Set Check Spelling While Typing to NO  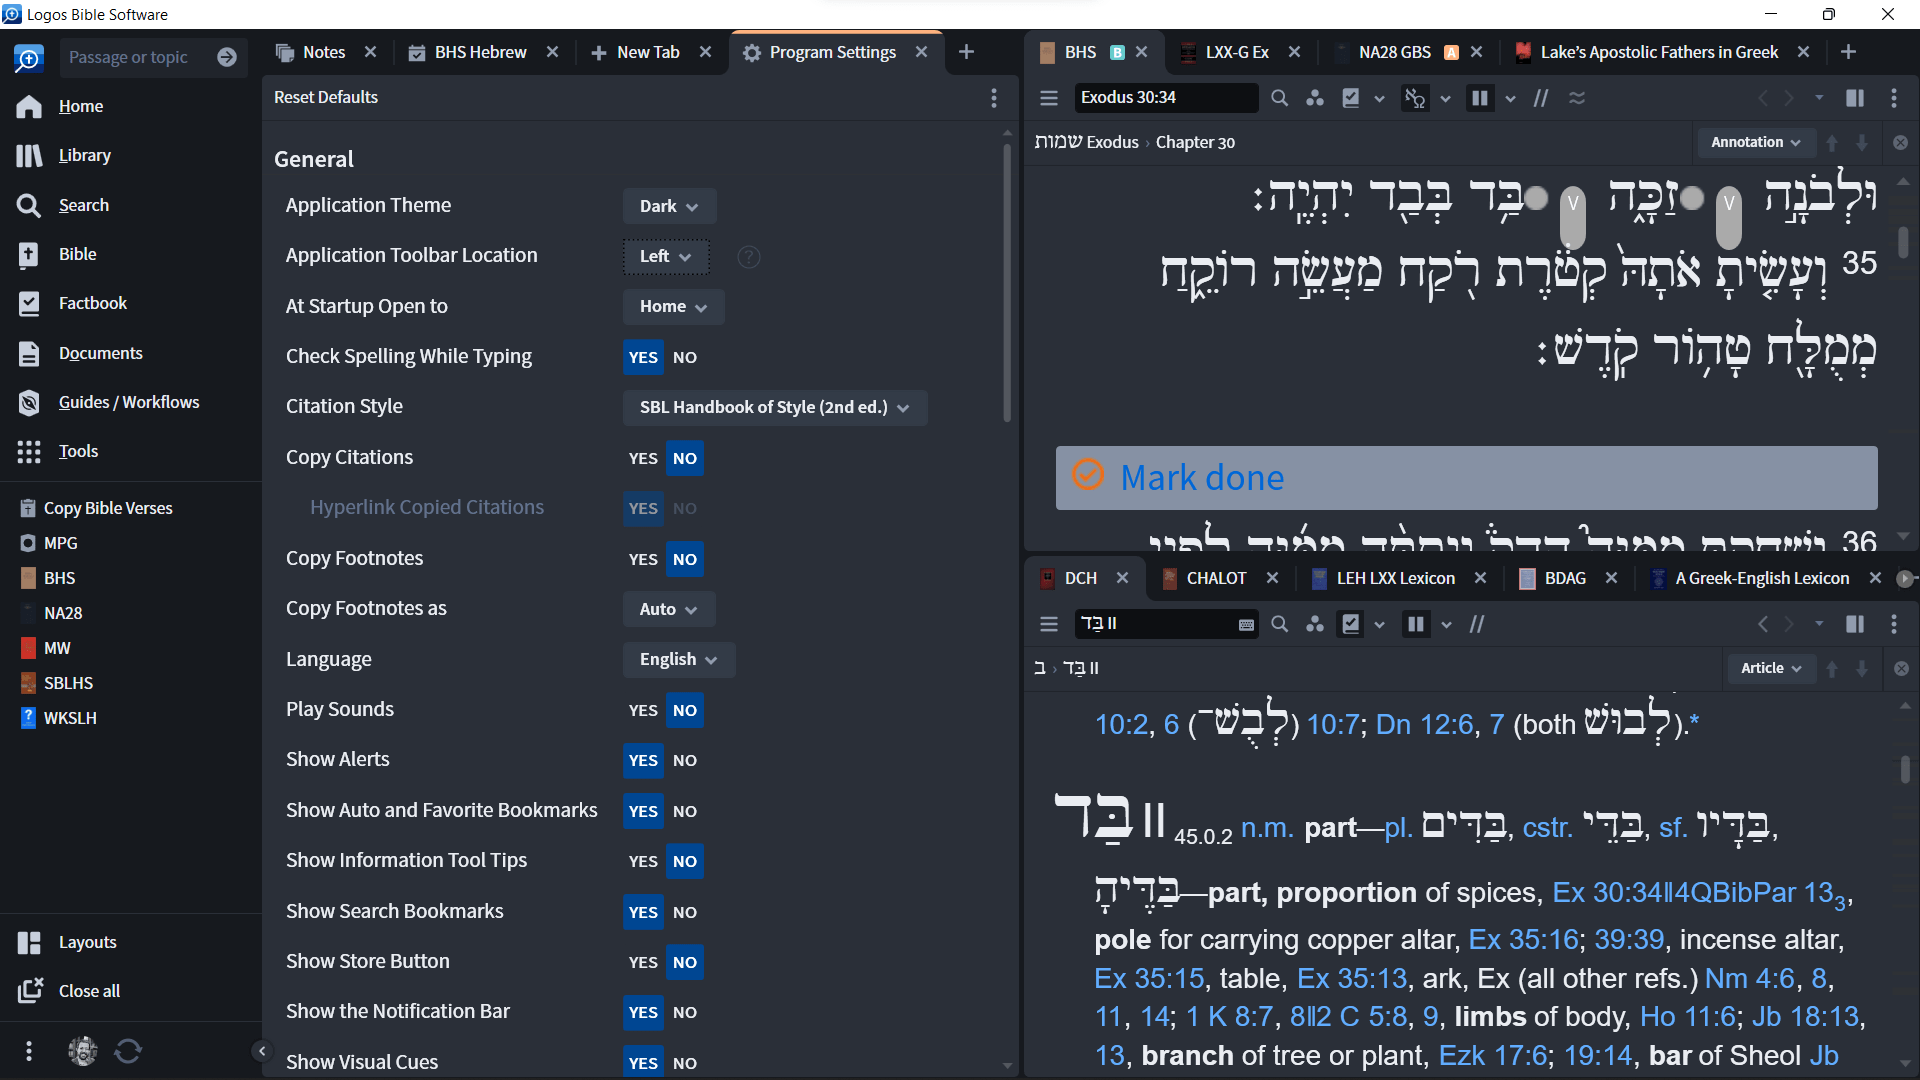point(685,357)
